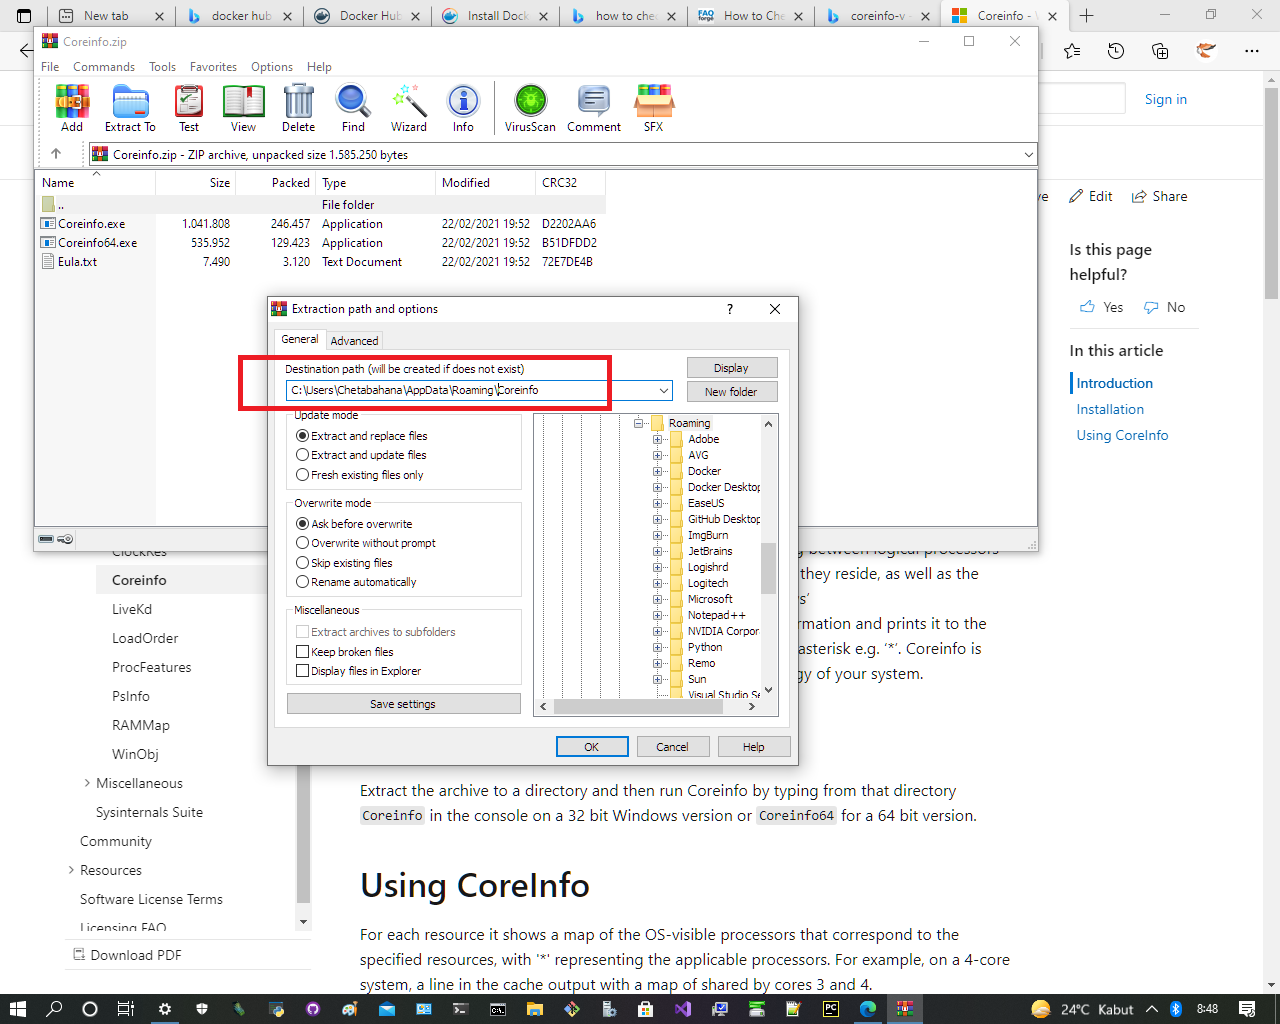The image size is (1280, 1024).
Task: Click the SFX toolbar icon
Action: (x=654, y=108)
